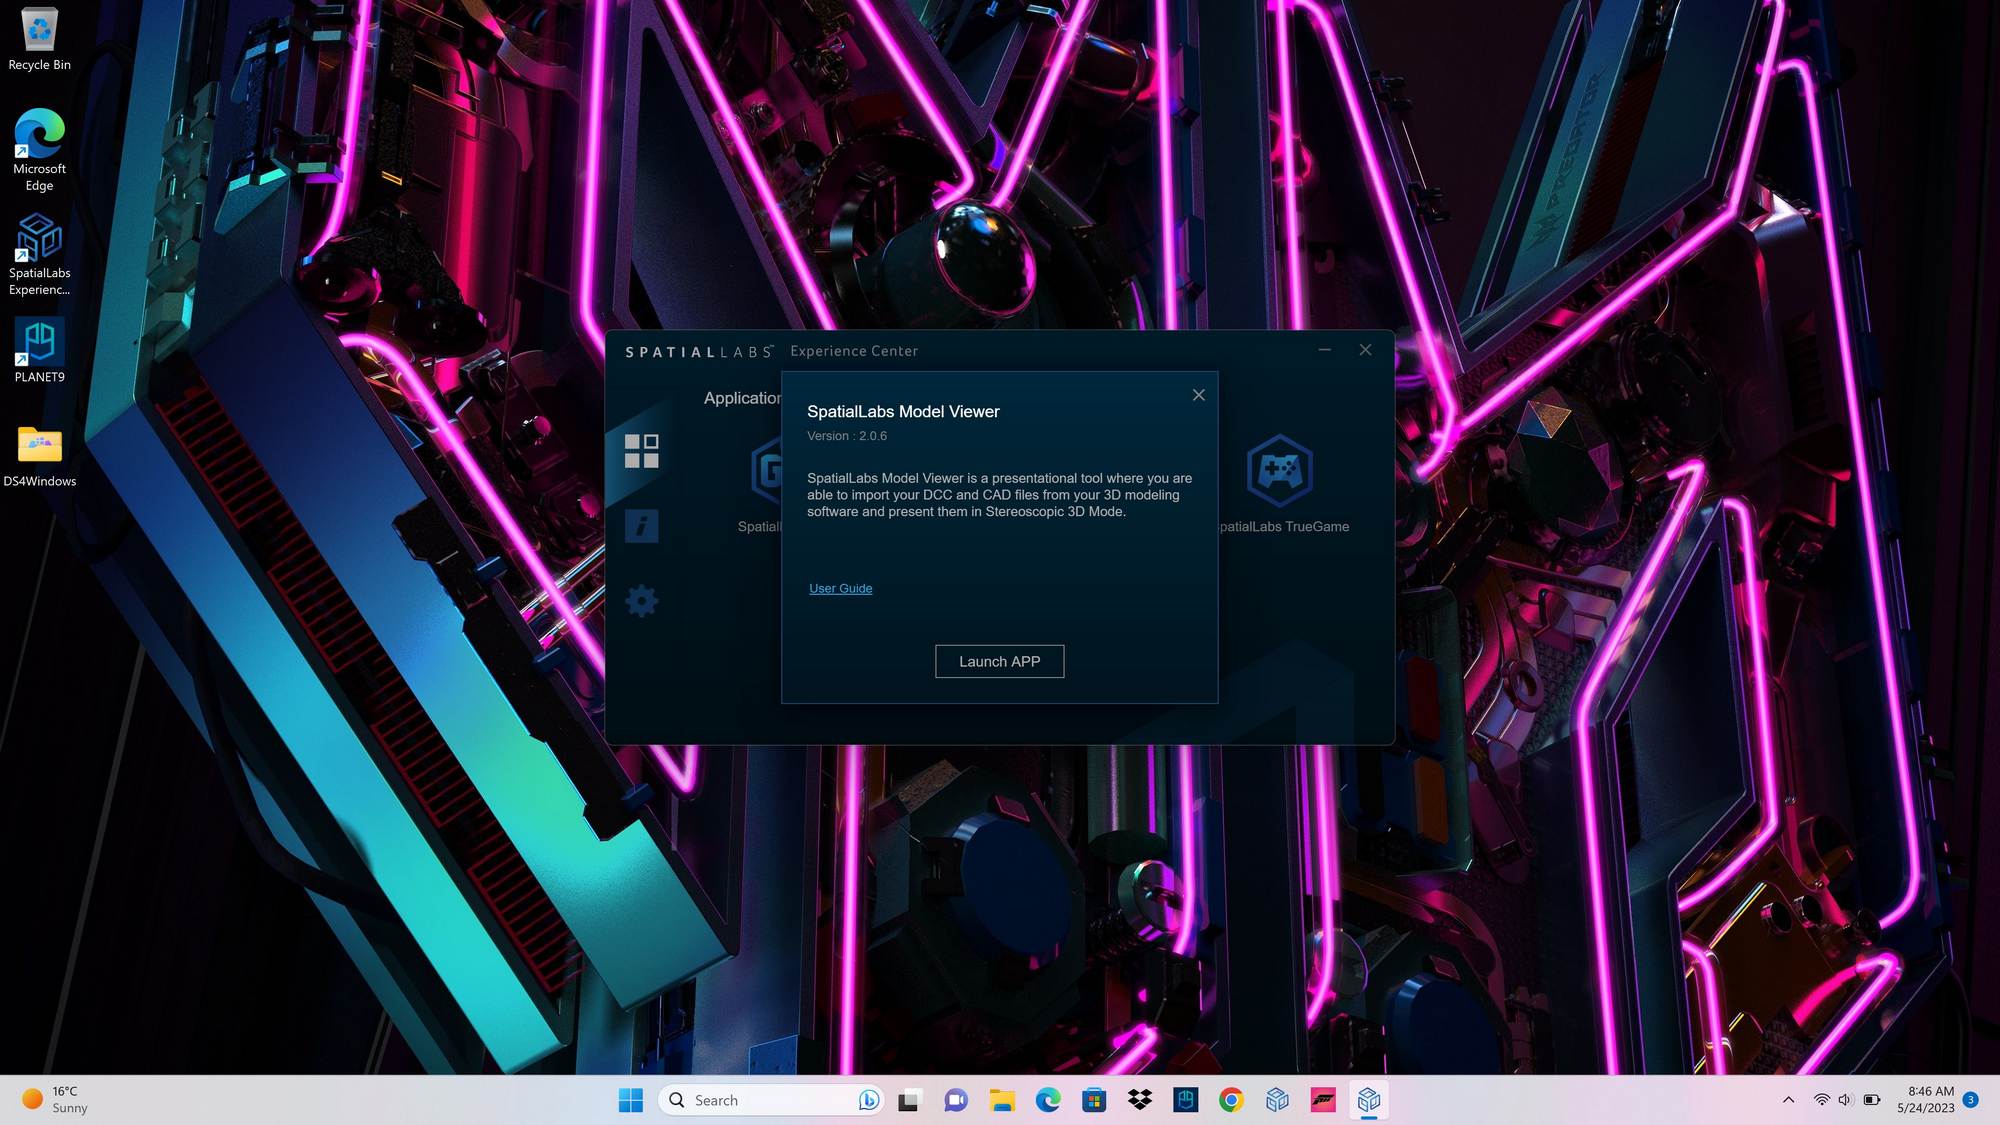The width and height of the screenshot is (2000, 1125).
Task: Open Google Chrome from taskbar
Action: tap(1231, 1100)
